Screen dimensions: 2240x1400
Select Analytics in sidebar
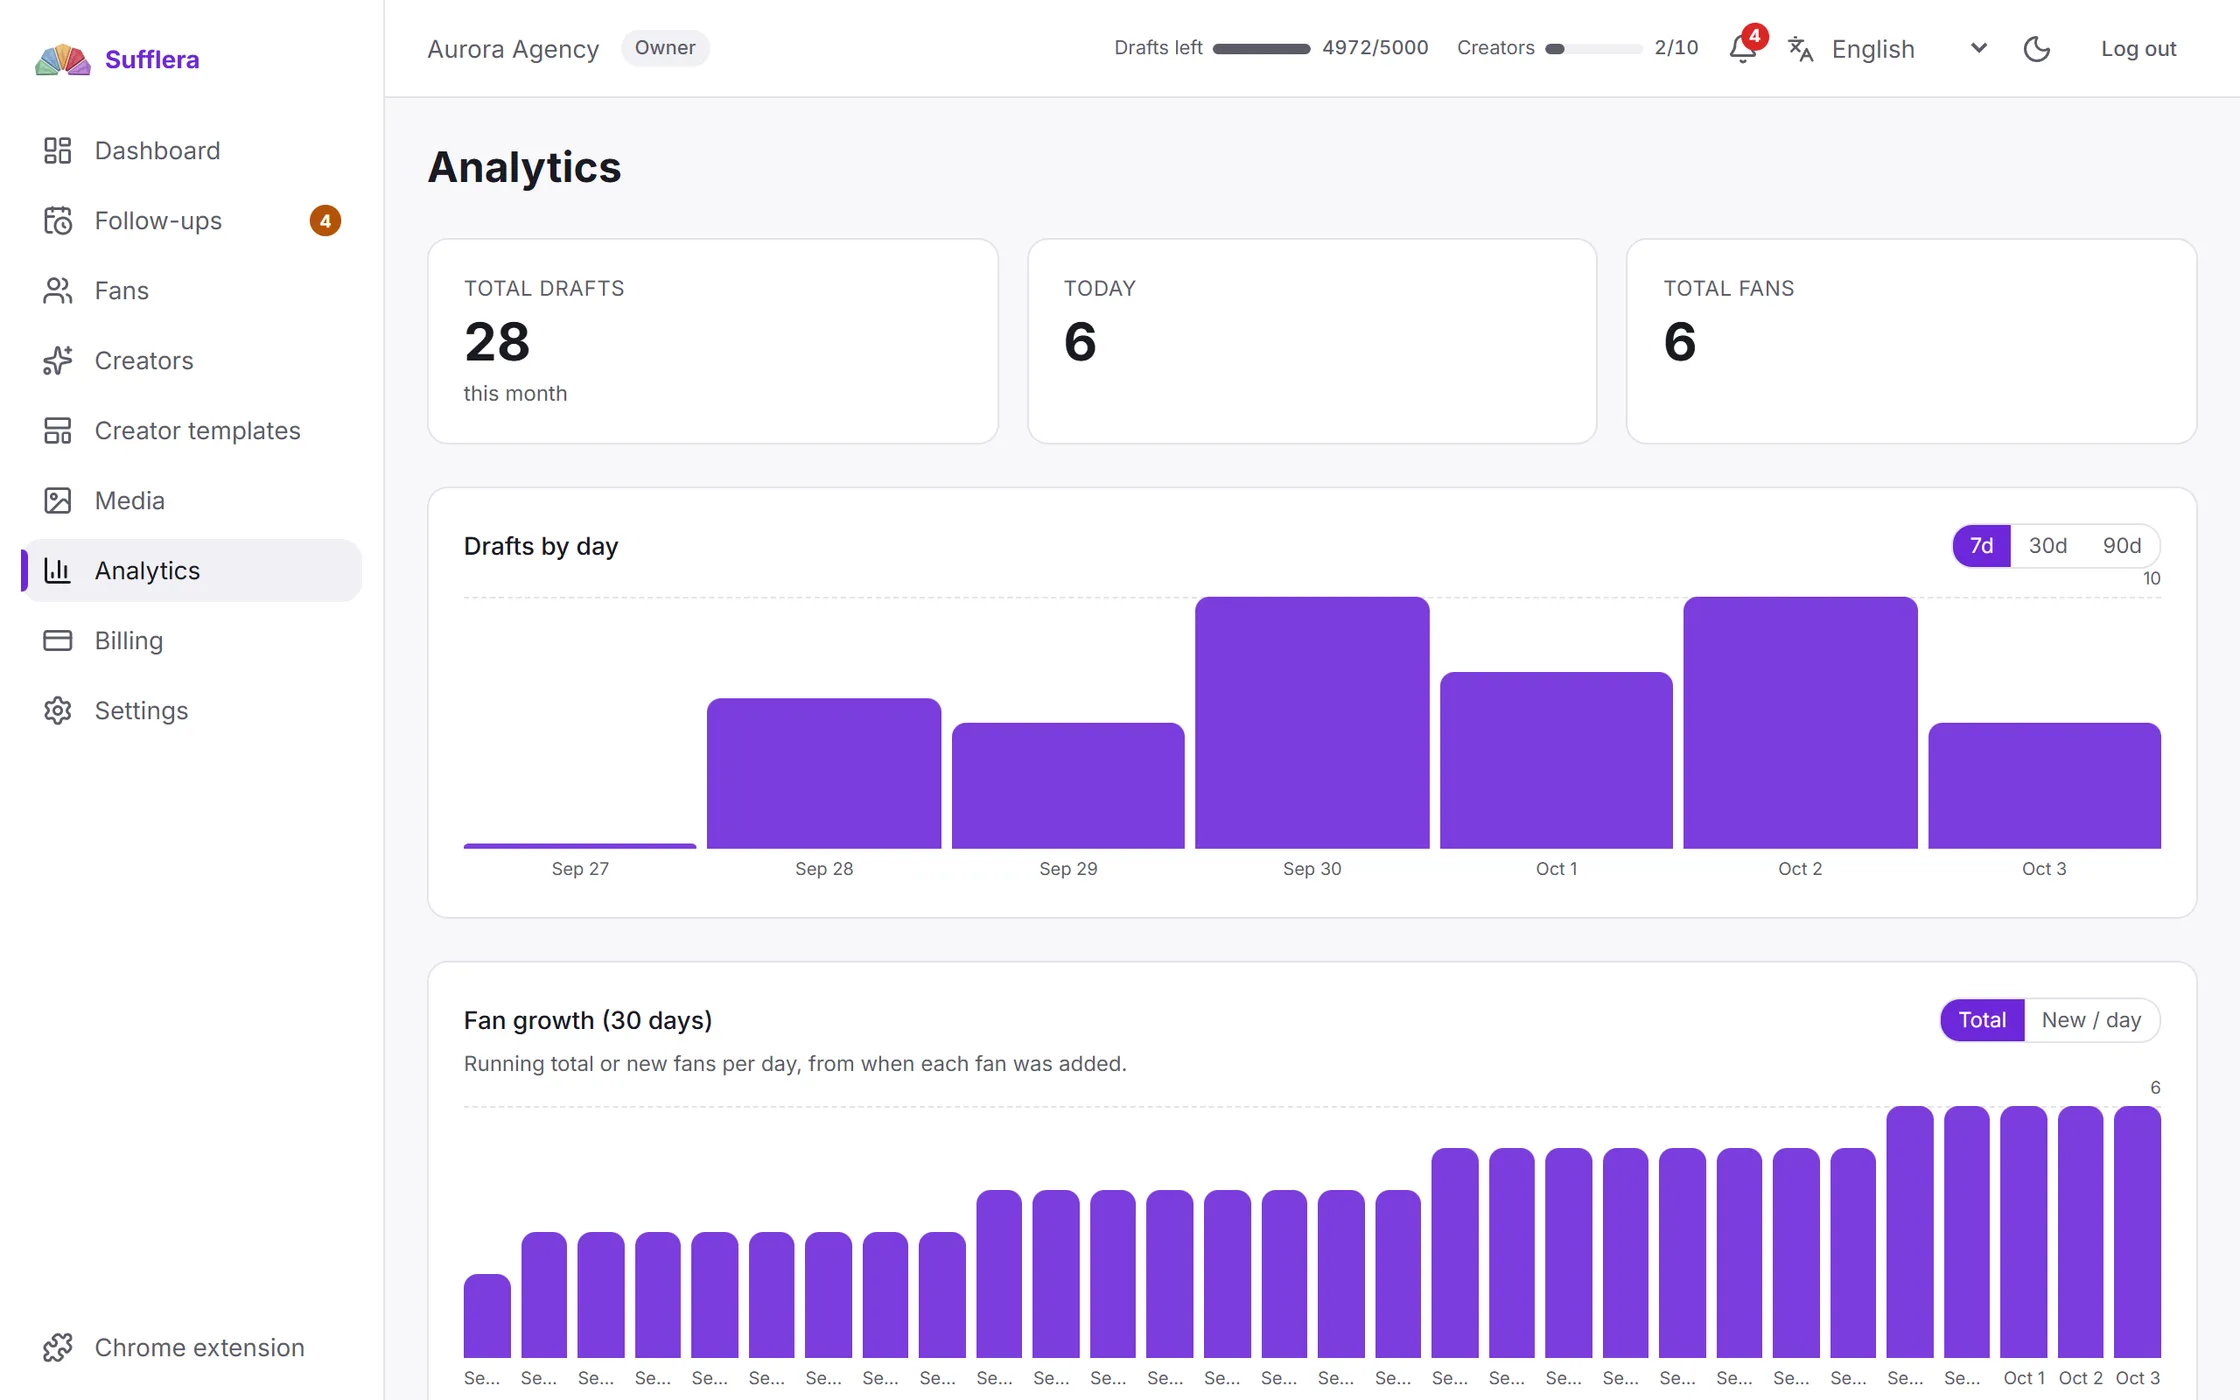point(191,571)
